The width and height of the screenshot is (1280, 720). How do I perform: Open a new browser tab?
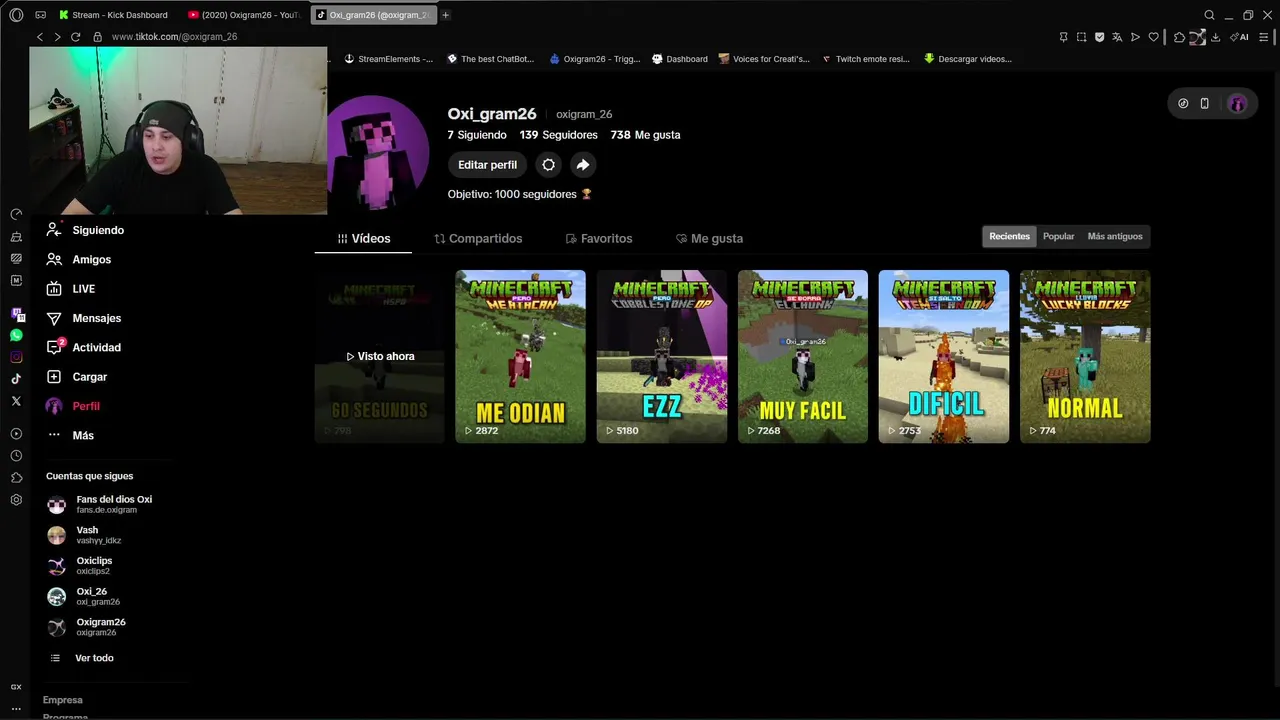(446, 15)
